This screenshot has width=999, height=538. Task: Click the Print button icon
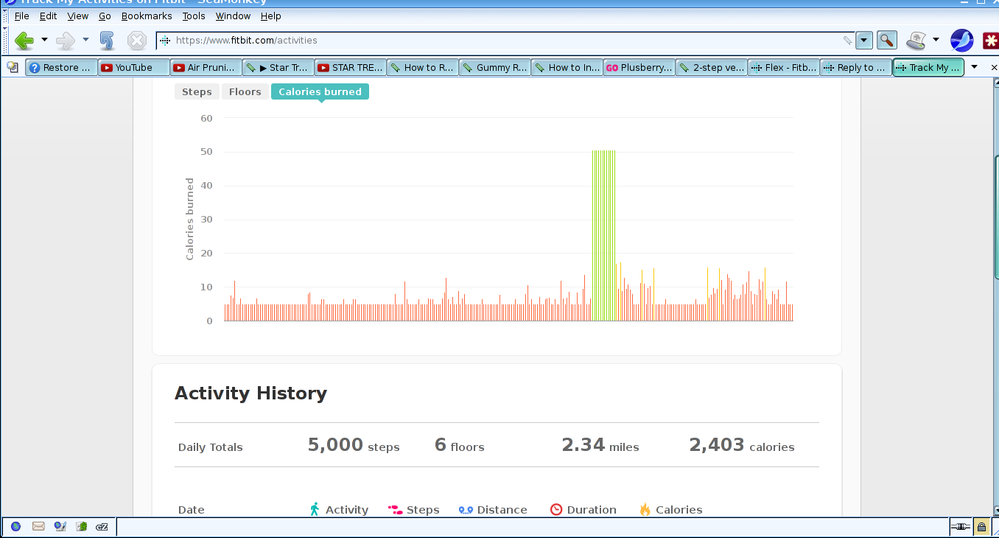tap(916, 40)
